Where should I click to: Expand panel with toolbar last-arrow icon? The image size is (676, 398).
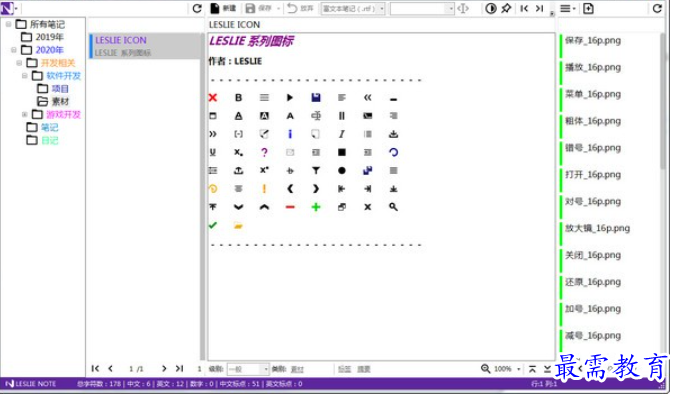pos(539,8)
